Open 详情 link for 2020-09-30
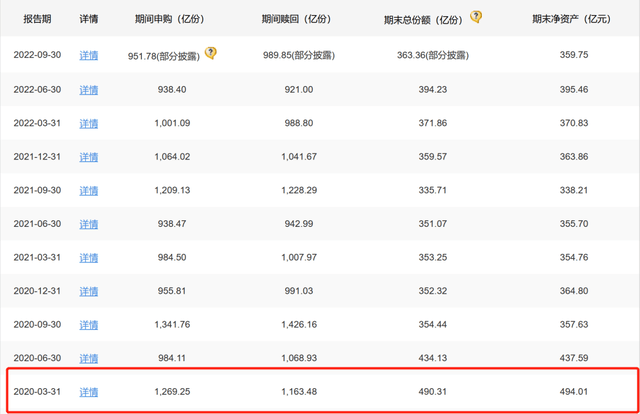 tap(89, 325)
